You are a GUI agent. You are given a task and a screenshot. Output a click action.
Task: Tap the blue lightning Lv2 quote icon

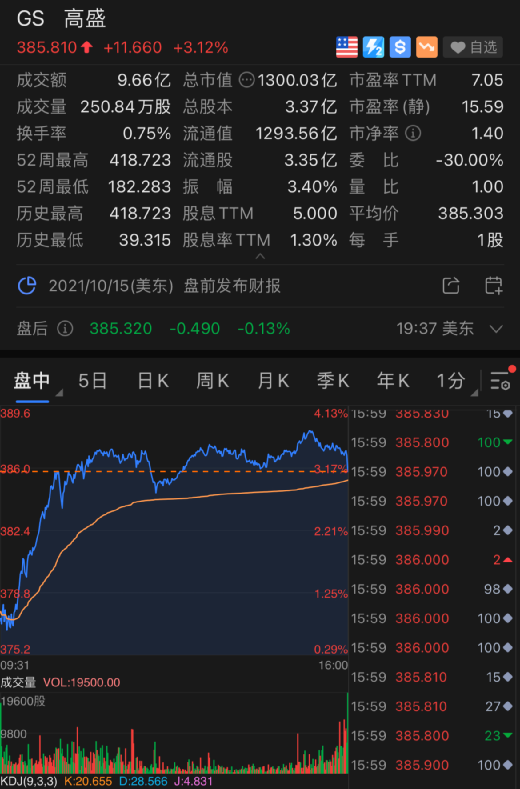(x=374, y=47)
